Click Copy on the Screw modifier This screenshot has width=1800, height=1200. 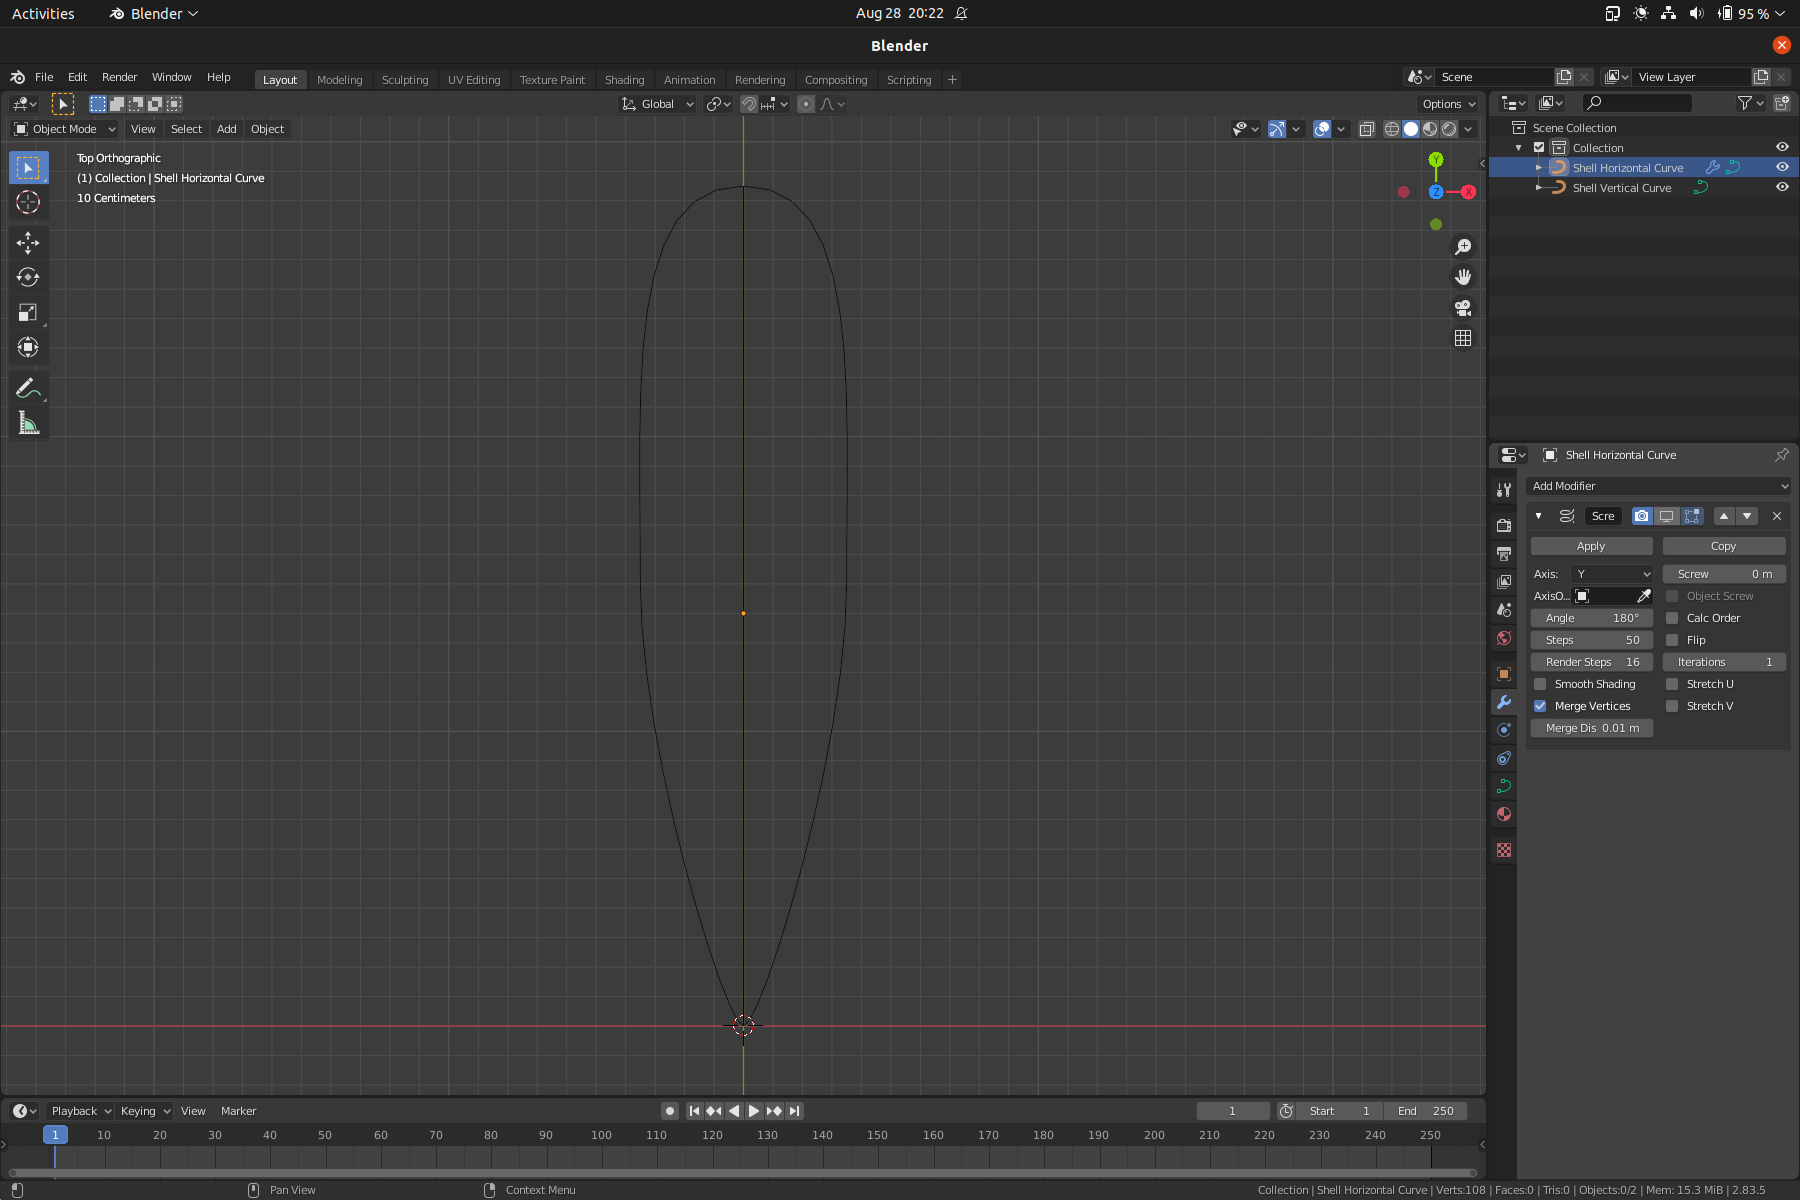click(x=1724, y=546)
